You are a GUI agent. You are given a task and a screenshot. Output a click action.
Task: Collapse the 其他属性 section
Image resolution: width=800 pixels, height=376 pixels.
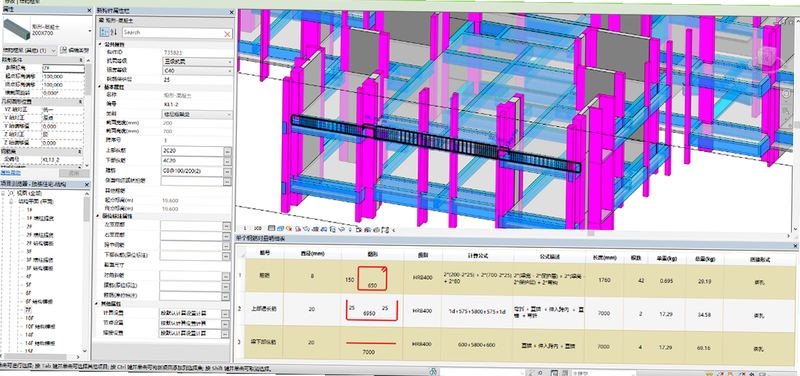coord(97,304)
